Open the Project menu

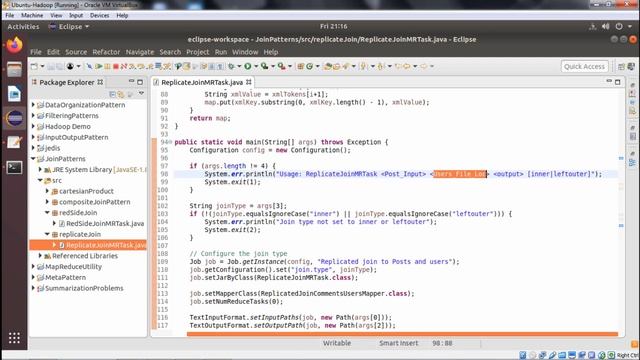[198, 52]
